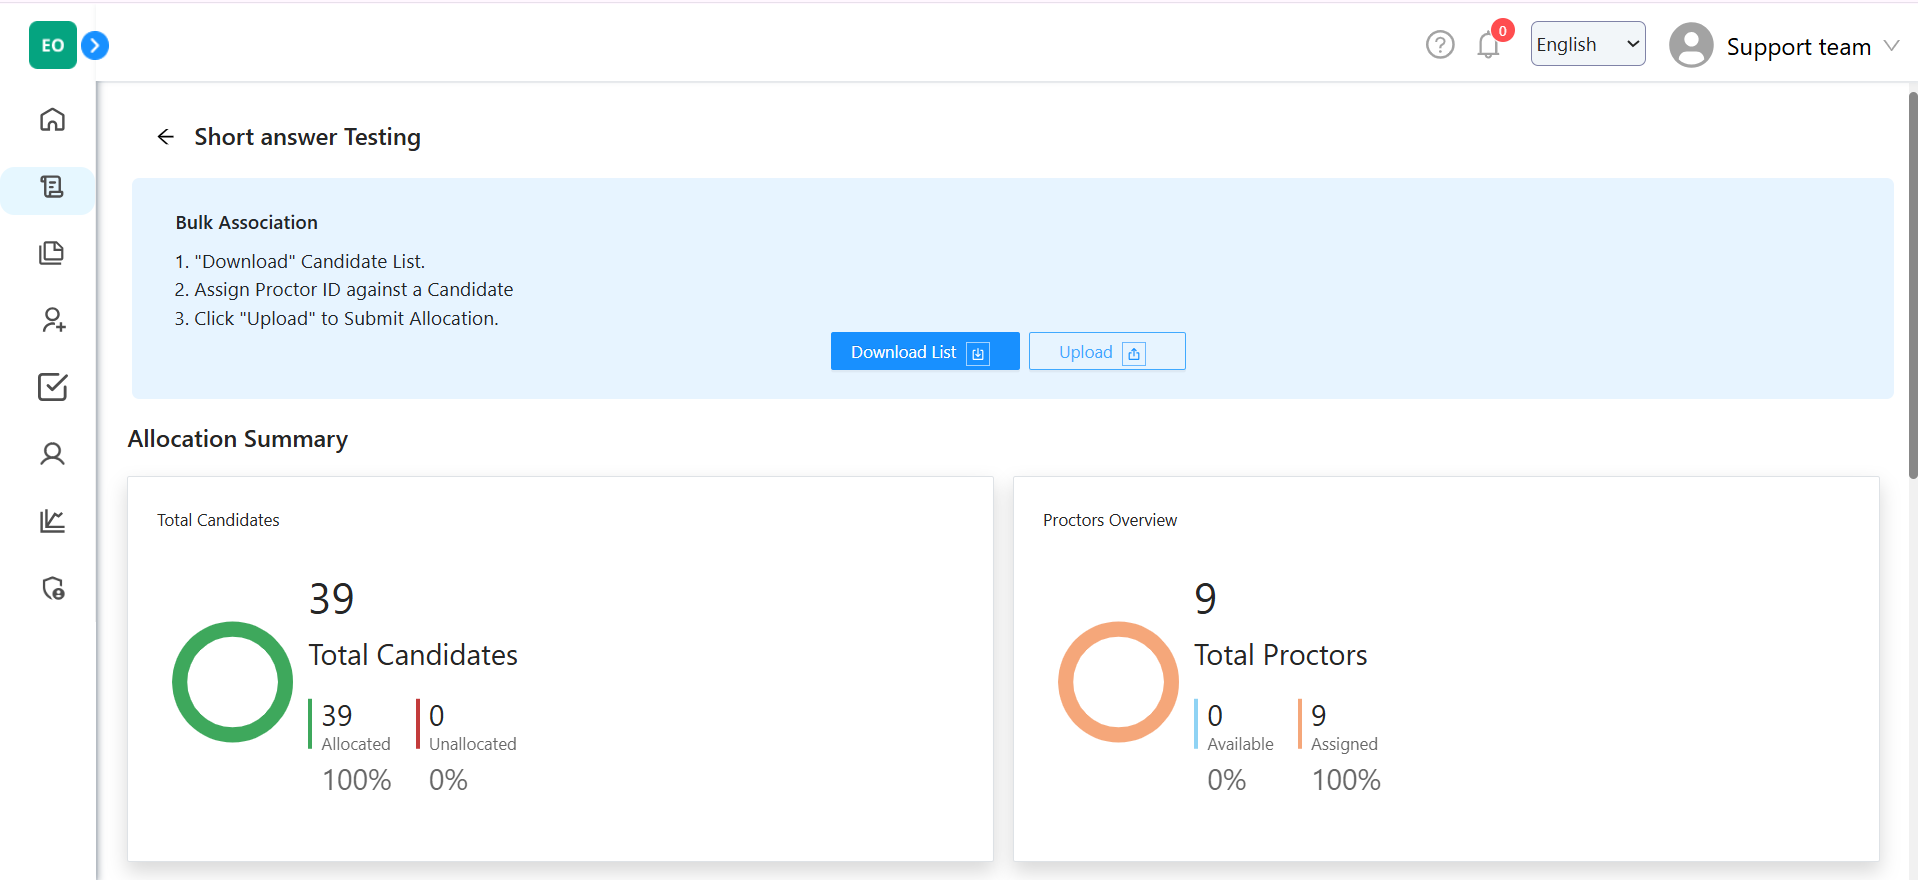
Task: Open the Home icon in the sidebar
Action: (x=52, y=120)
